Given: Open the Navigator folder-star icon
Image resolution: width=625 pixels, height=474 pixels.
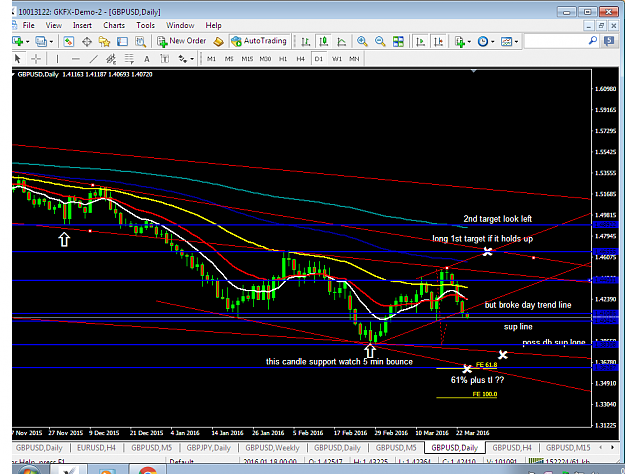Looking at the screenshot, I should point(104,41).
